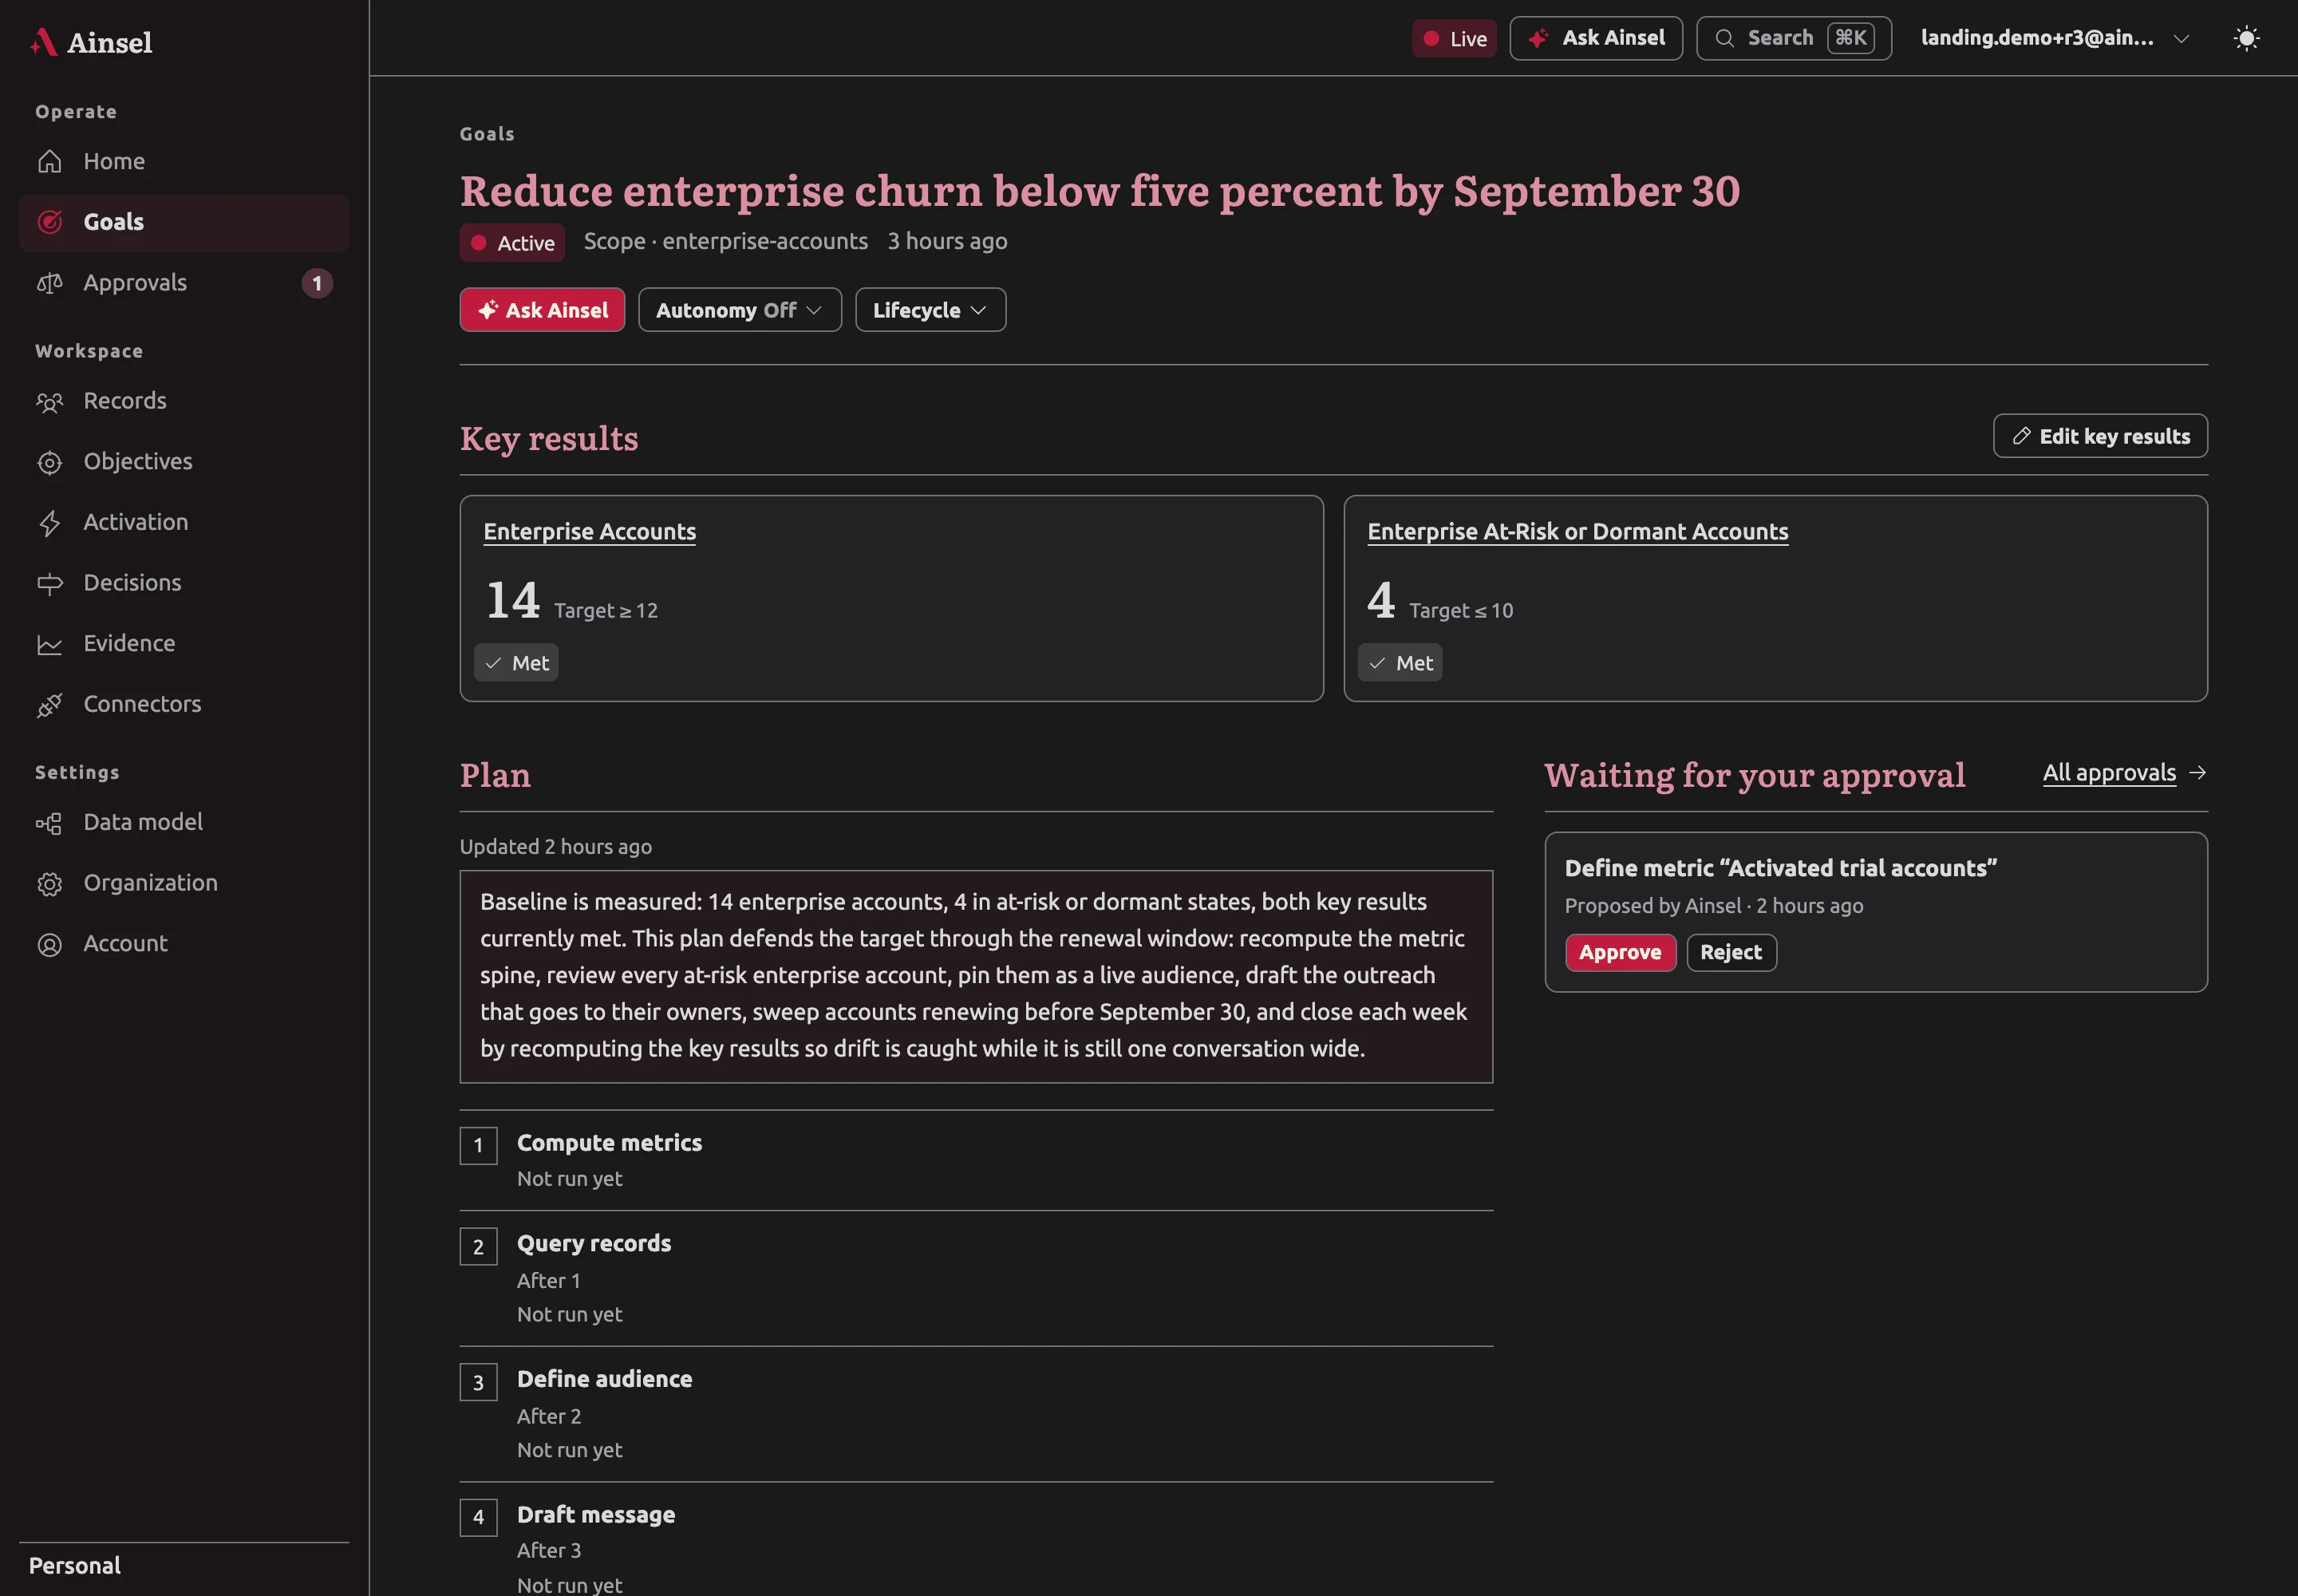Click the Personal workspace label
The image size is (2298, 1596).
(75, 1566)
